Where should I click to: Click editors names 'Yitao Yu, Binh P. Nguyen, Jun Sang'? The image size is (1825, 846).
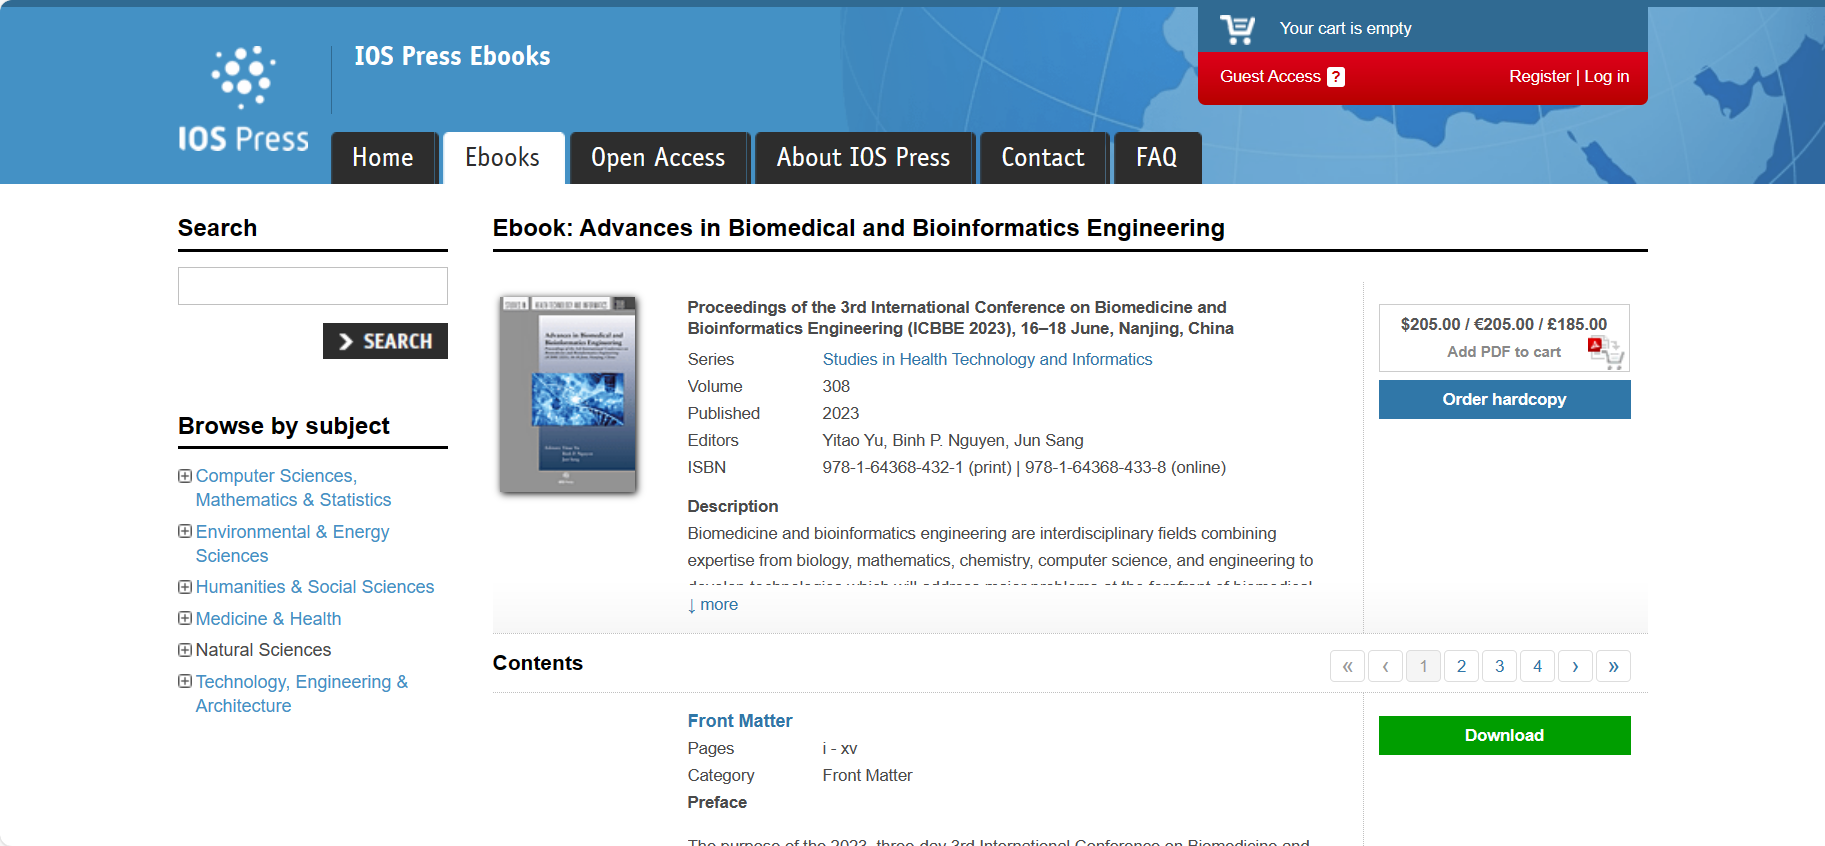point(953,440)
